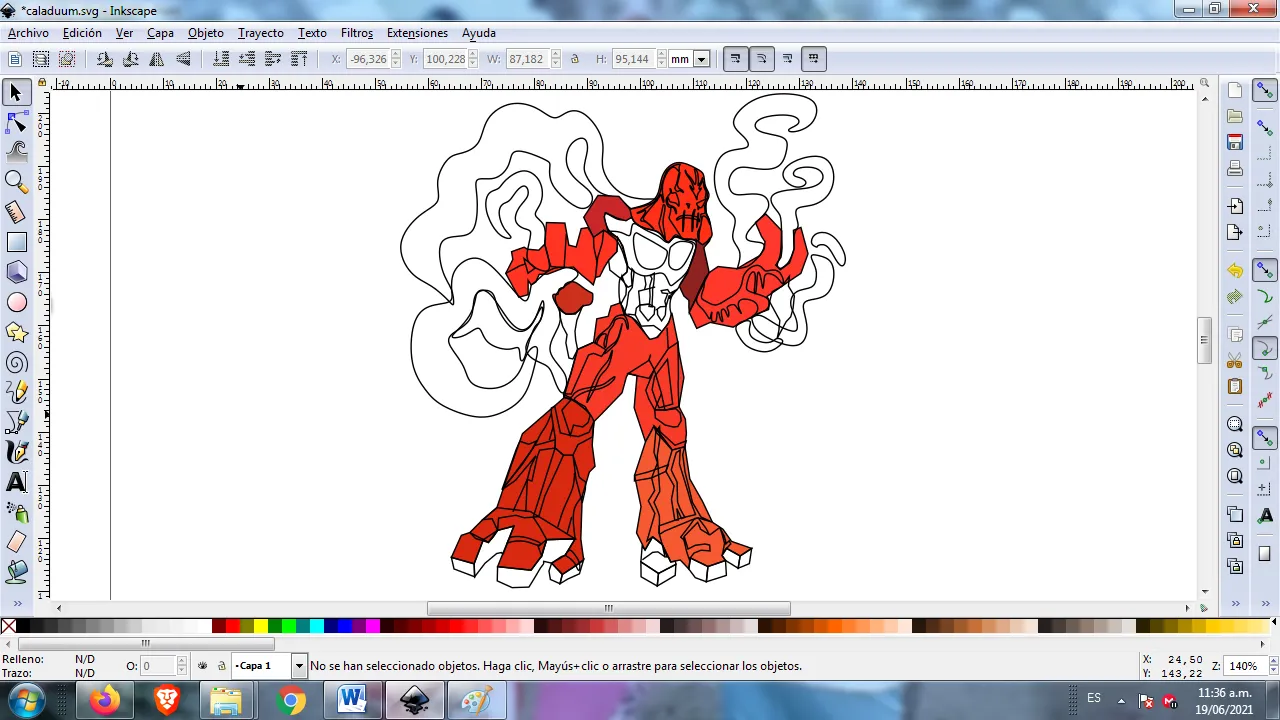Rotate selection 90° clockwise
Image resolution: width=1280 pixels, height=720 pixels.
click(130, 59)
